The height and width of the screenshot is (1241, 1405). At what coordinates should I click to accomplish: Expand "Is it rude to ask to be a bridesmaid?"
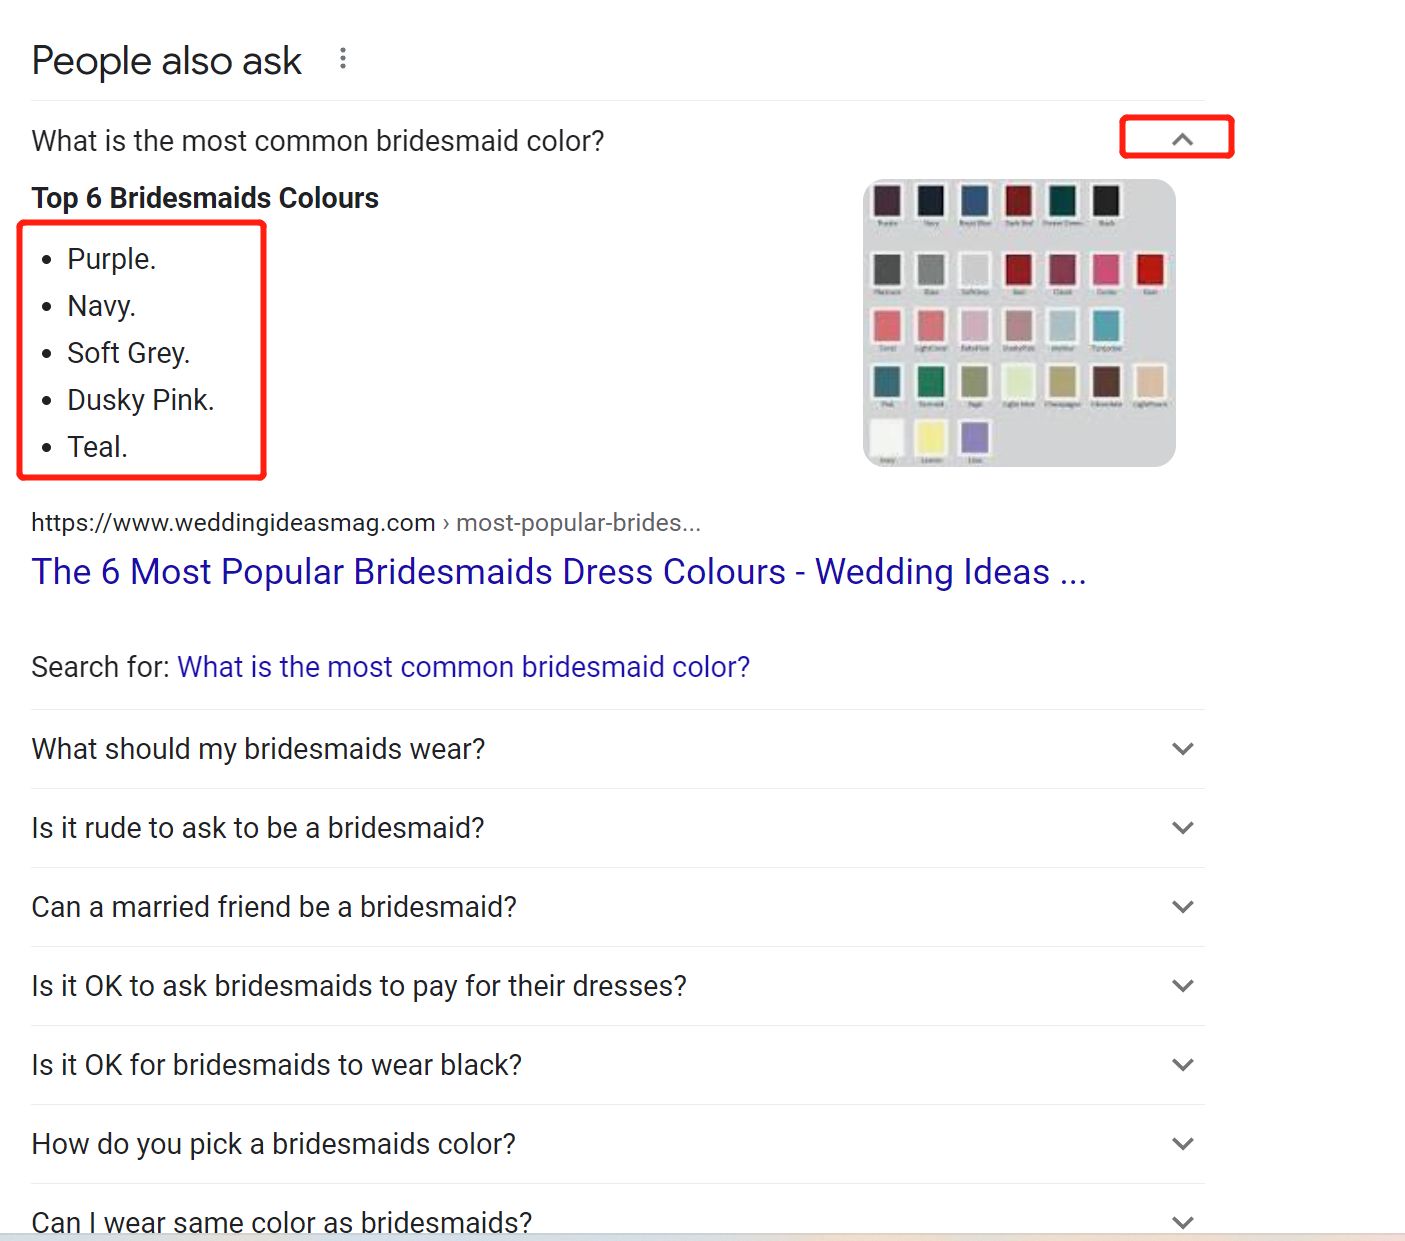pyautogui.click(x=1182, y=828)
